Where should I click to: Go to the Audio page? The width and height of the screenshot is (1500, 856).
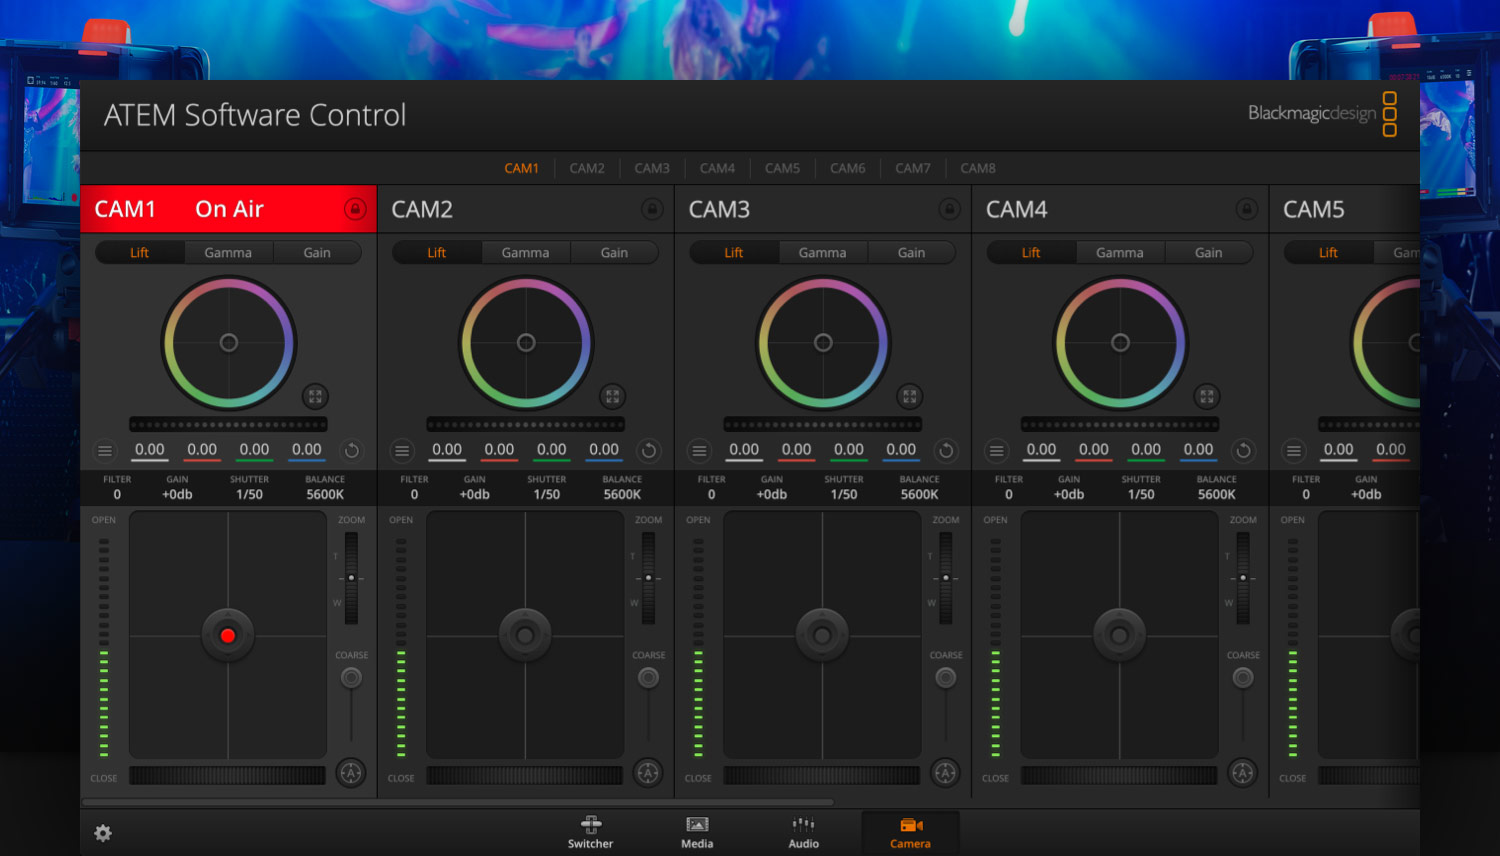click(804, 832)
